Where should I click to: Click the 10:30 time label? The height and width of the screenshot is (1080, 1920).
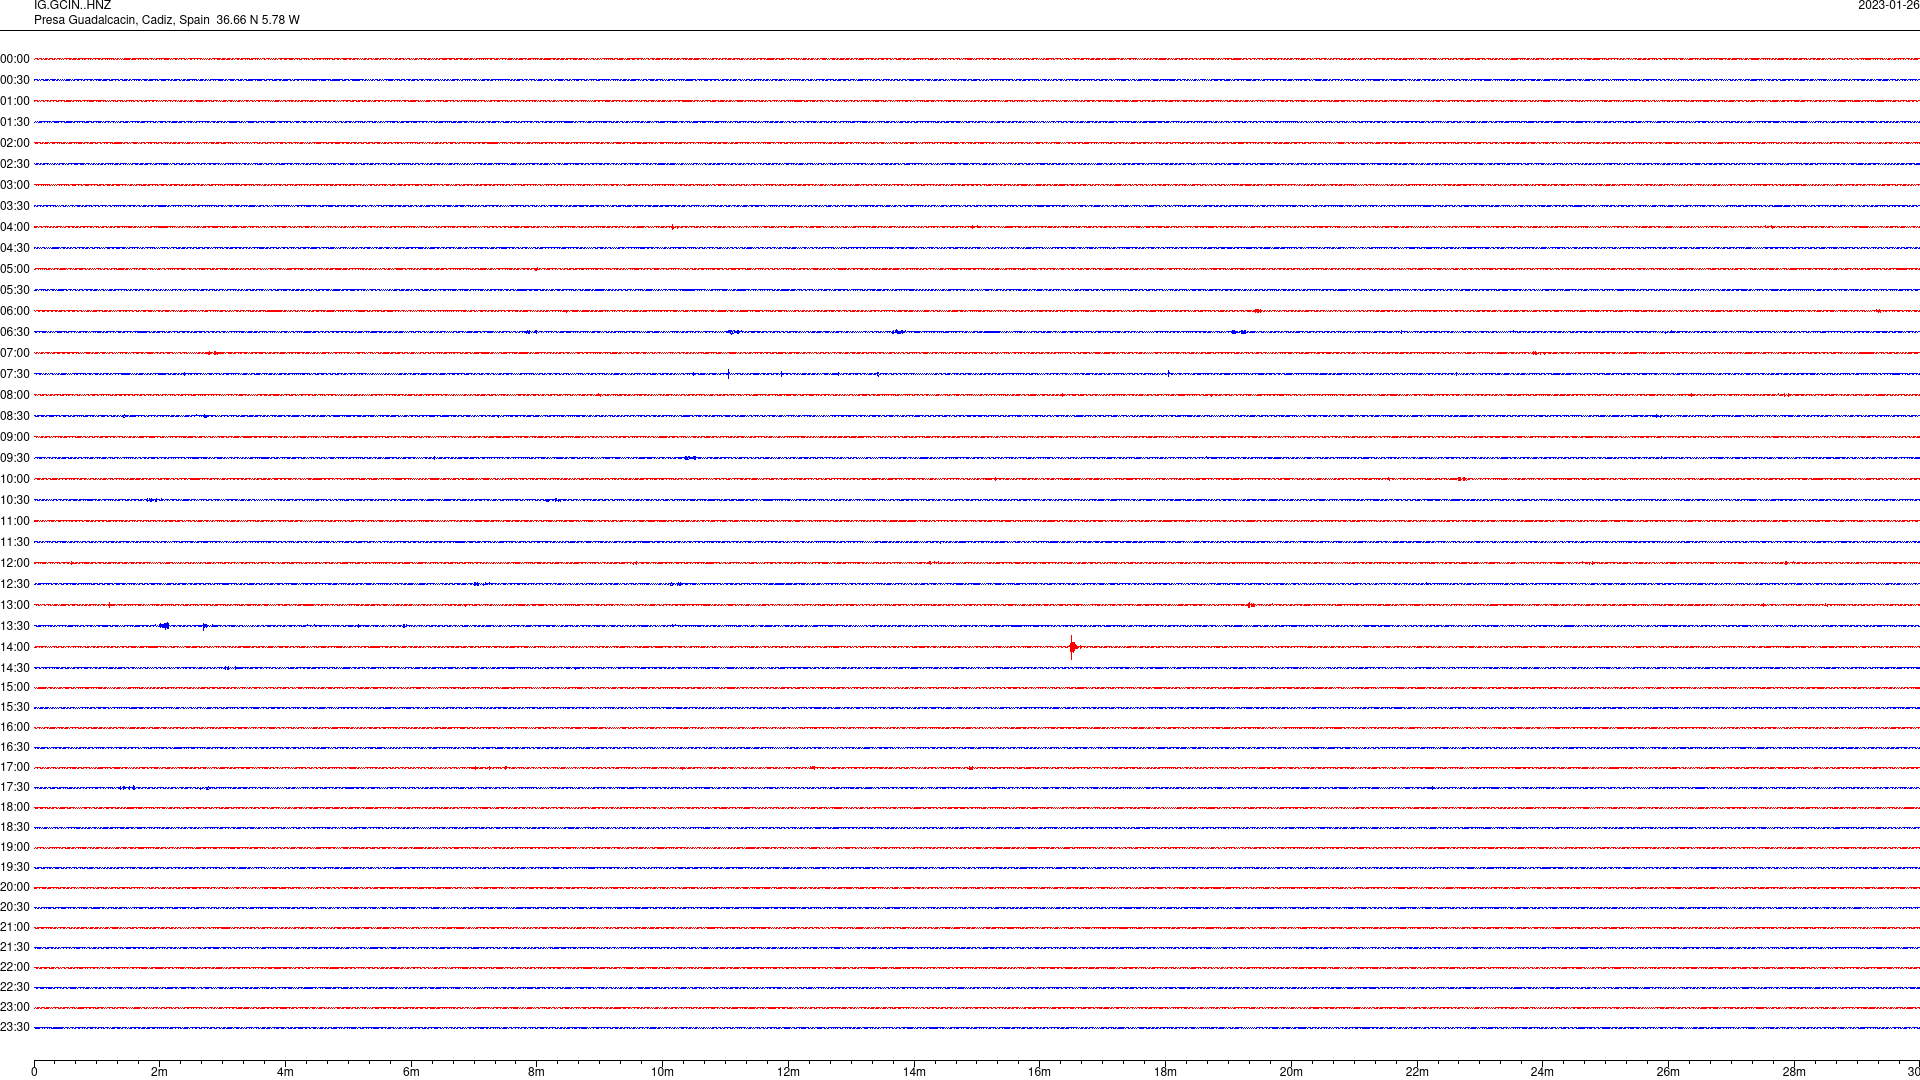[15, 500]
